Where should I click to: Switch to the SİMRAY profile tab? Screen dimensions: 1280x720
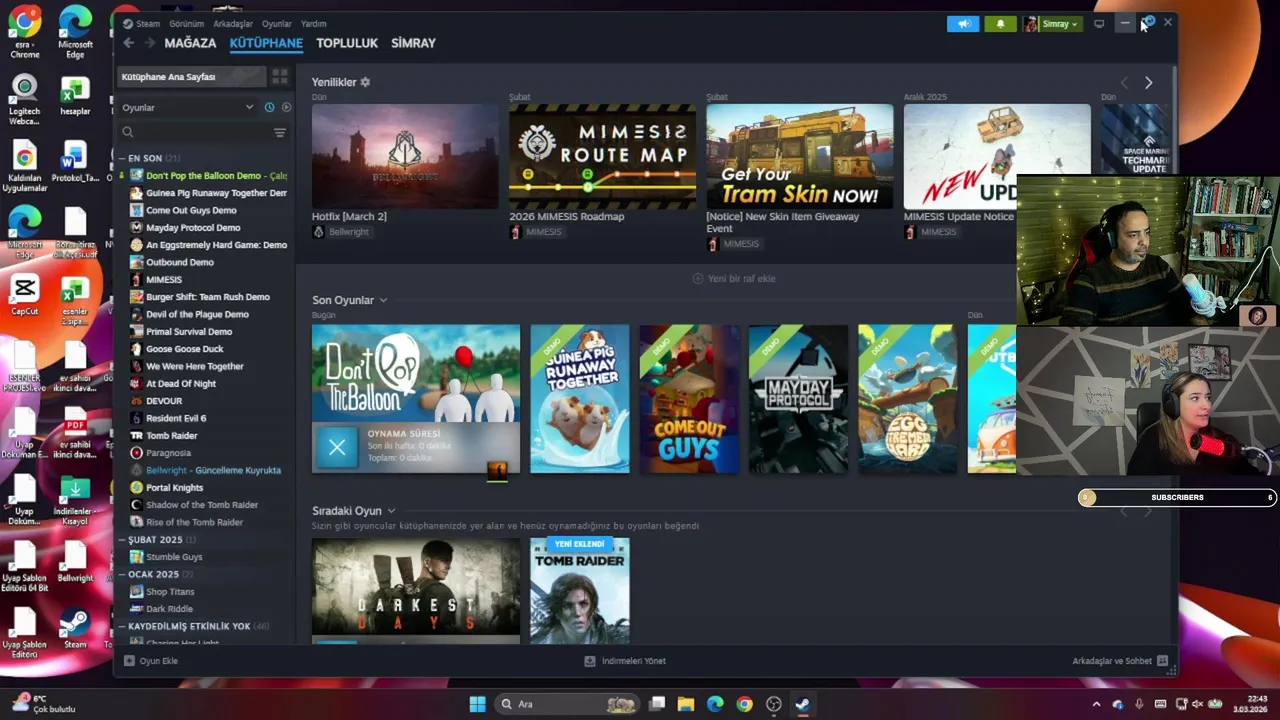click(413, 43)
